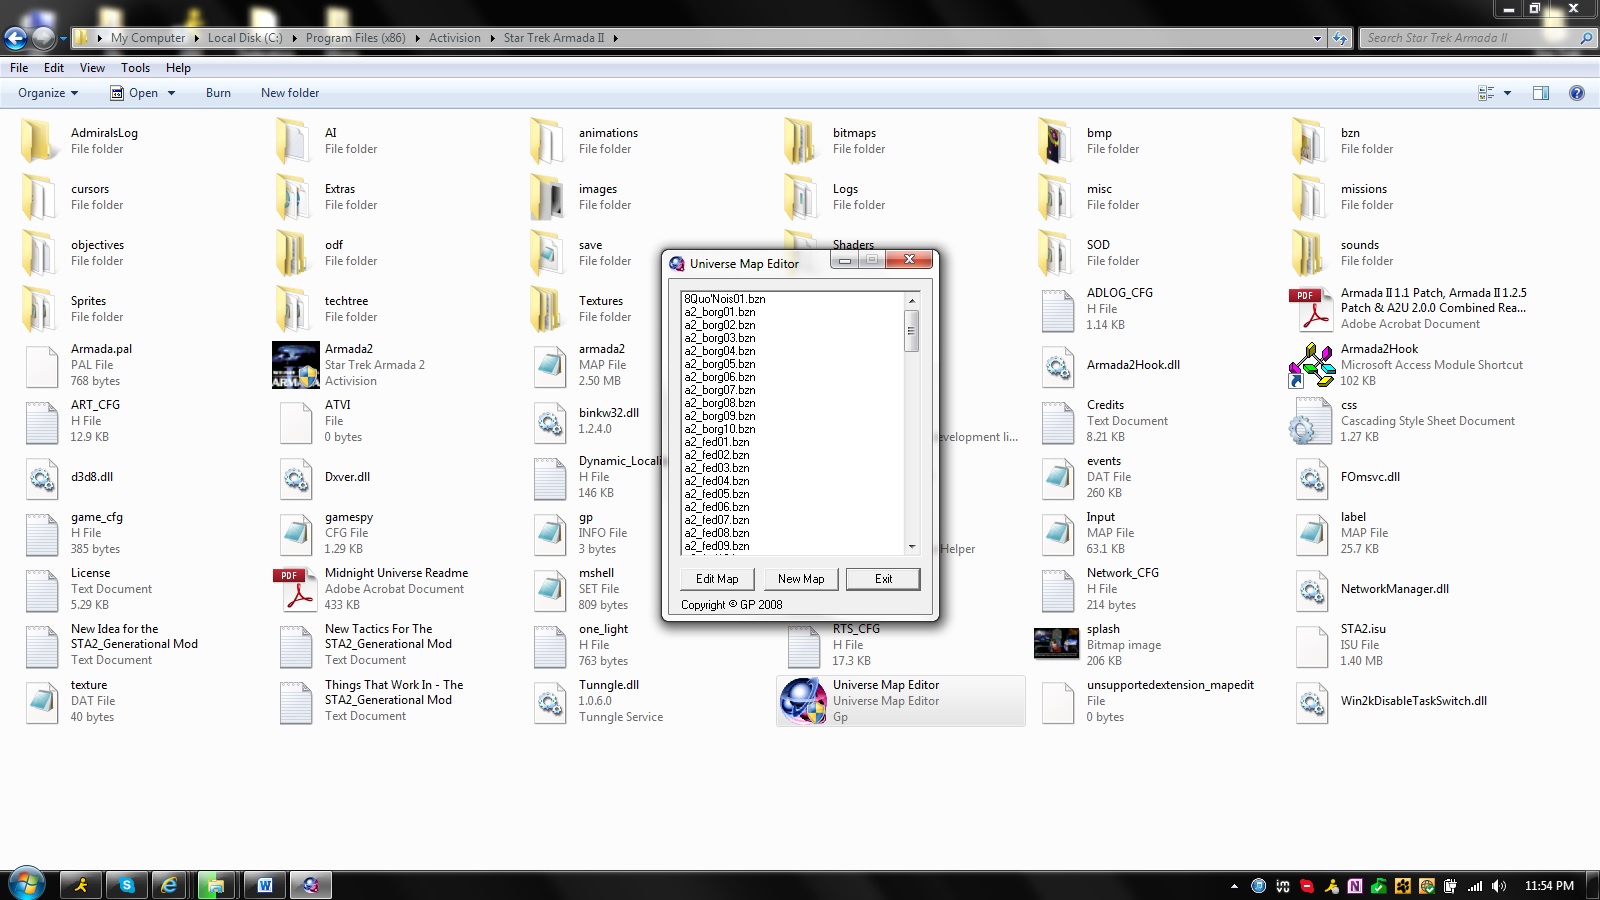Open Skype from the taskbar
Screen dimensions: 1600x900
click(127, 885)
